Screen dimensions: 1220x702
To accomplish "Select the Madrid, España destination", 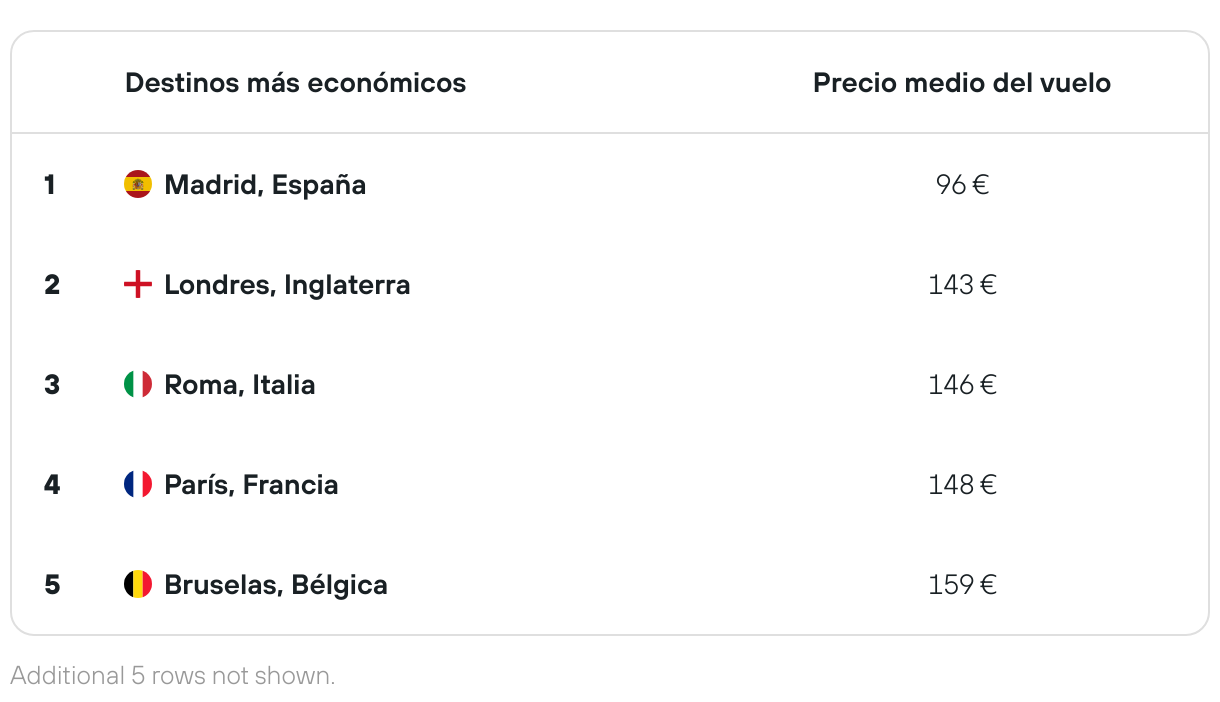I will [x=265, y=185].
